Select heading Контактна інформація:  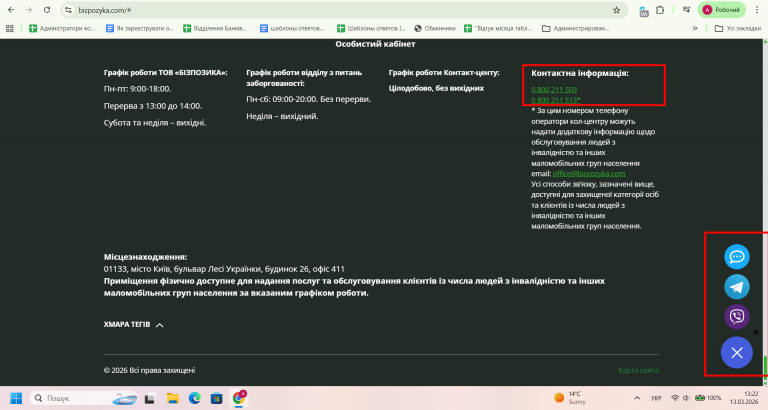(580, 73)
